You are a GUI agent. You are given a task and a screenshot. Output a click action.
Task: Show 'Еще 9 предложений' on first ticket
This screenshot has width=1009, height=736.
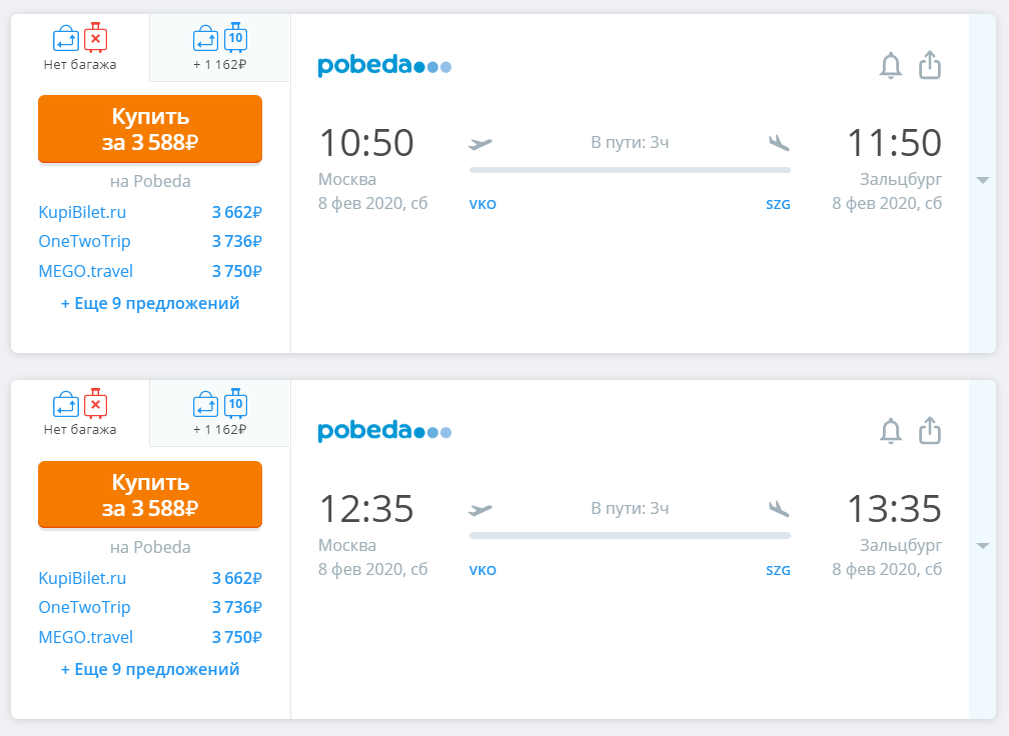150,303
